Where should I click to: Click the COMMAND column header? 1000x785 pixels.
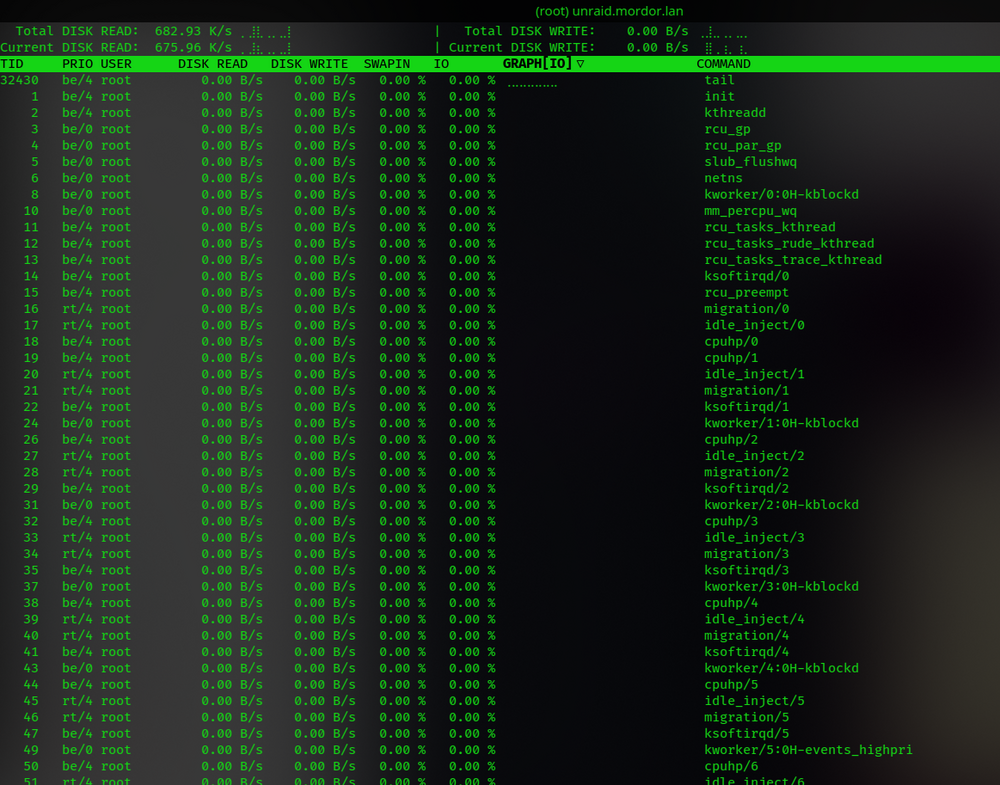(723, 64)
